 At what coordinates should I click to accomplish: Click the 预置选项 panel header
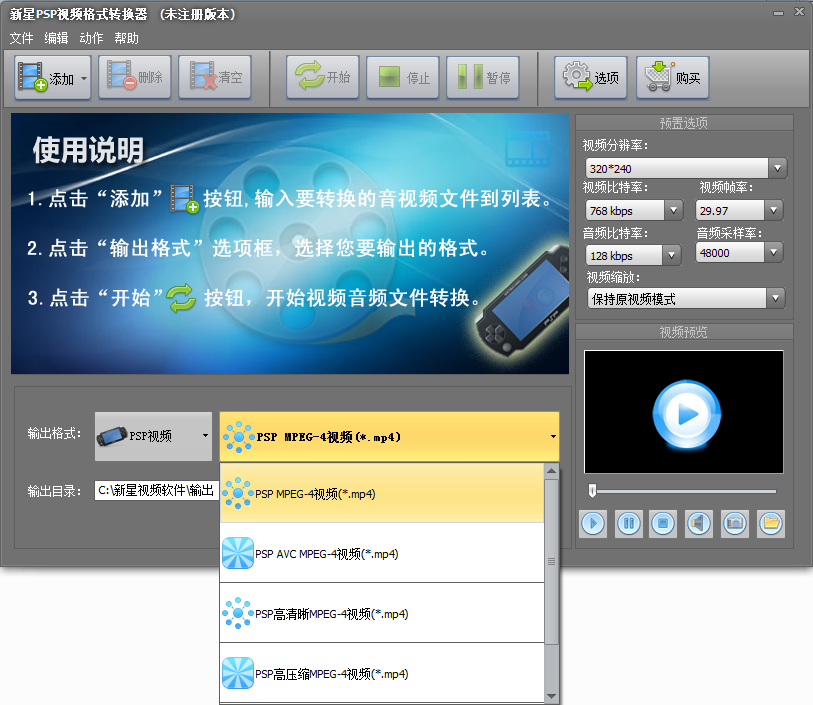(684, 123)
